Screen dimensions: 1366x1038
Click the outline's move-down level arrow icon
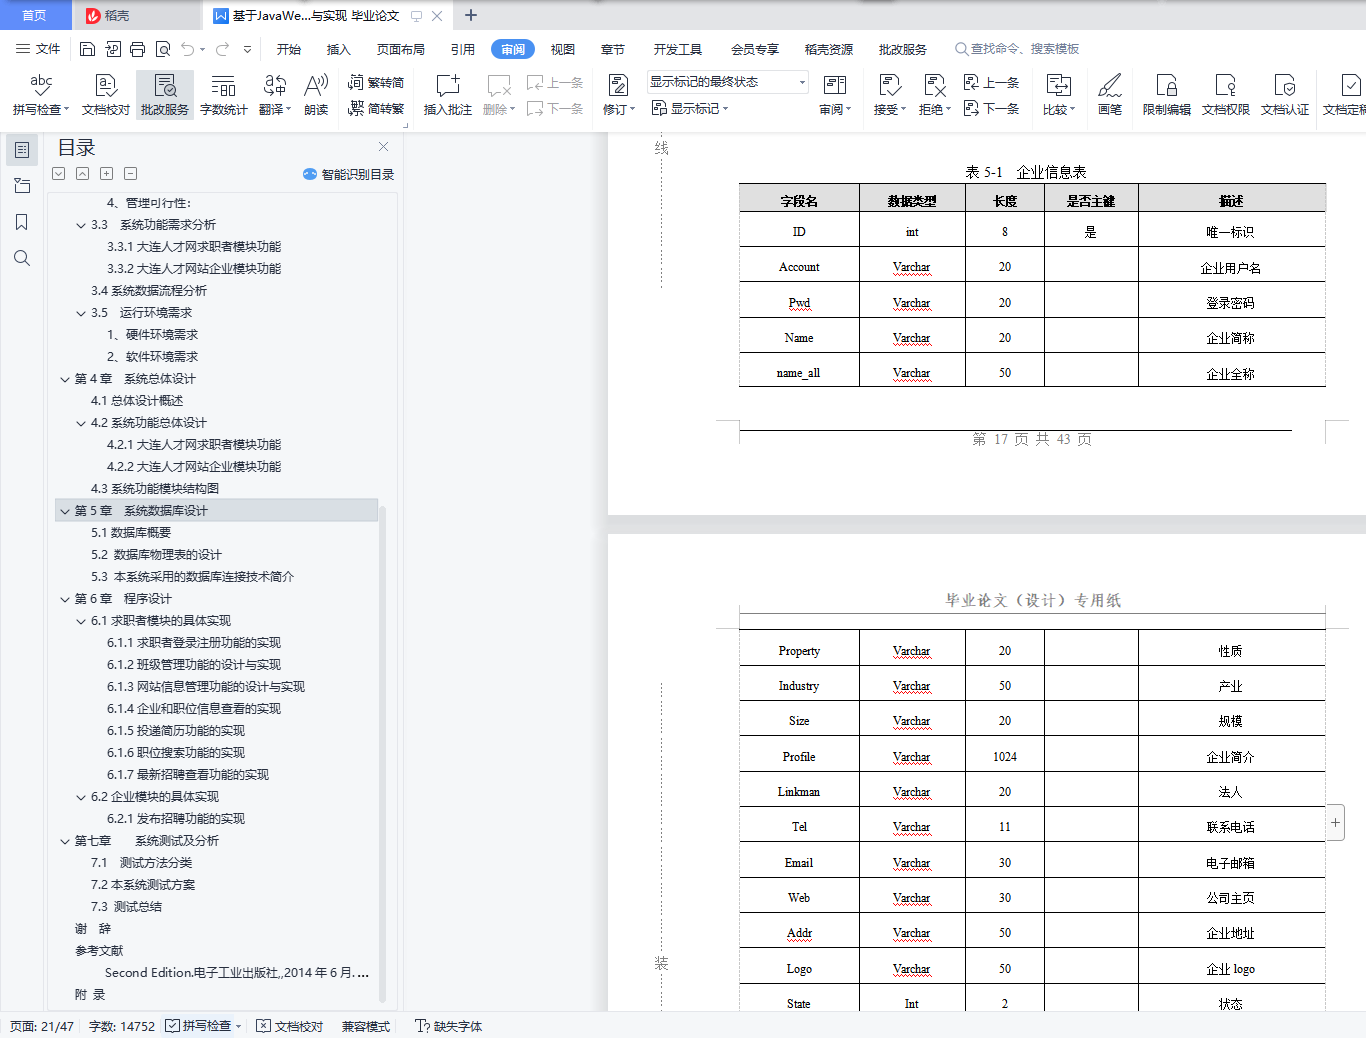tap(59, 174)
